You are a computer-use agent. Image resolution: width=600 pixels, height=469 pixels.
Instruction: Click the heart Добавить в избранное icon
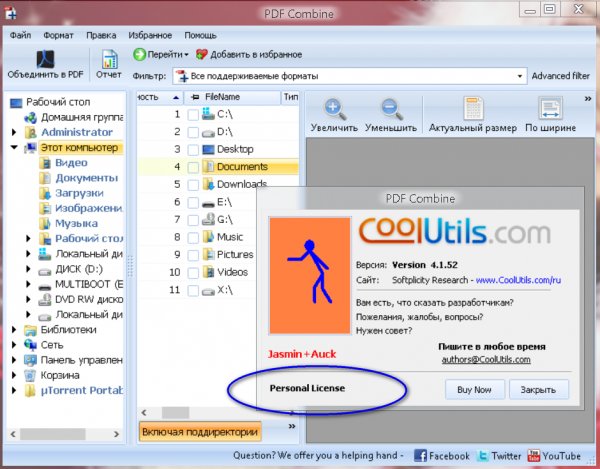pos(202,54)
